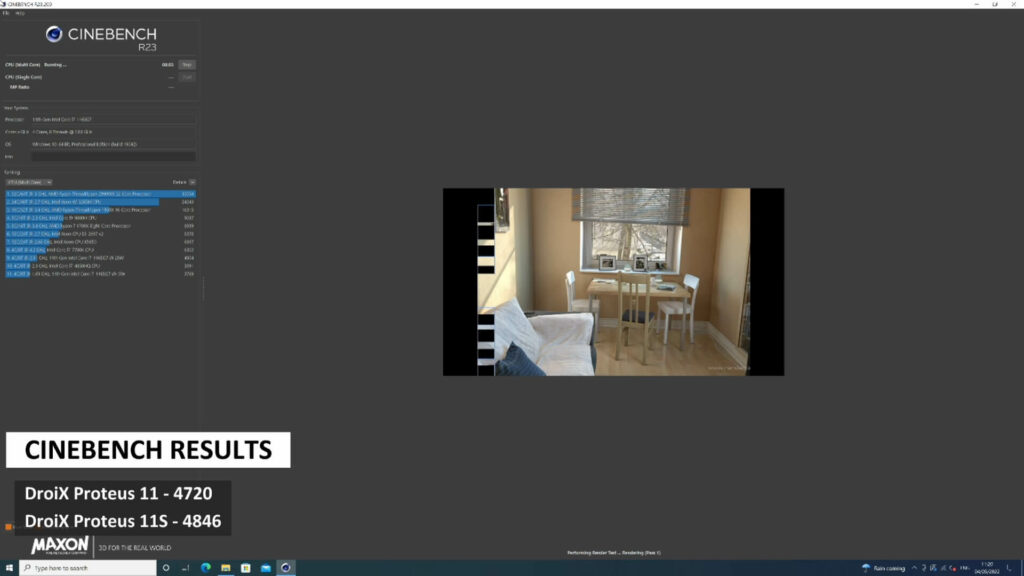Open Cortana from the taskbar
This screenshot has height=576, width=1024.
tap(166, 568)
